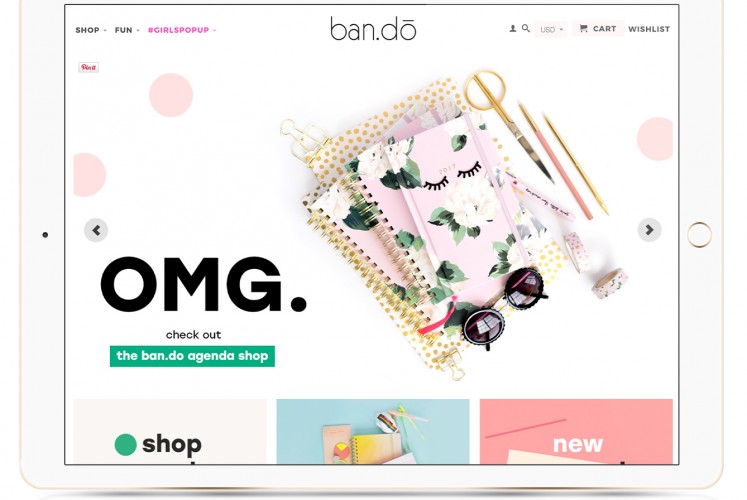
Task: Go to previous slide arrow
Action: [96, 230]
